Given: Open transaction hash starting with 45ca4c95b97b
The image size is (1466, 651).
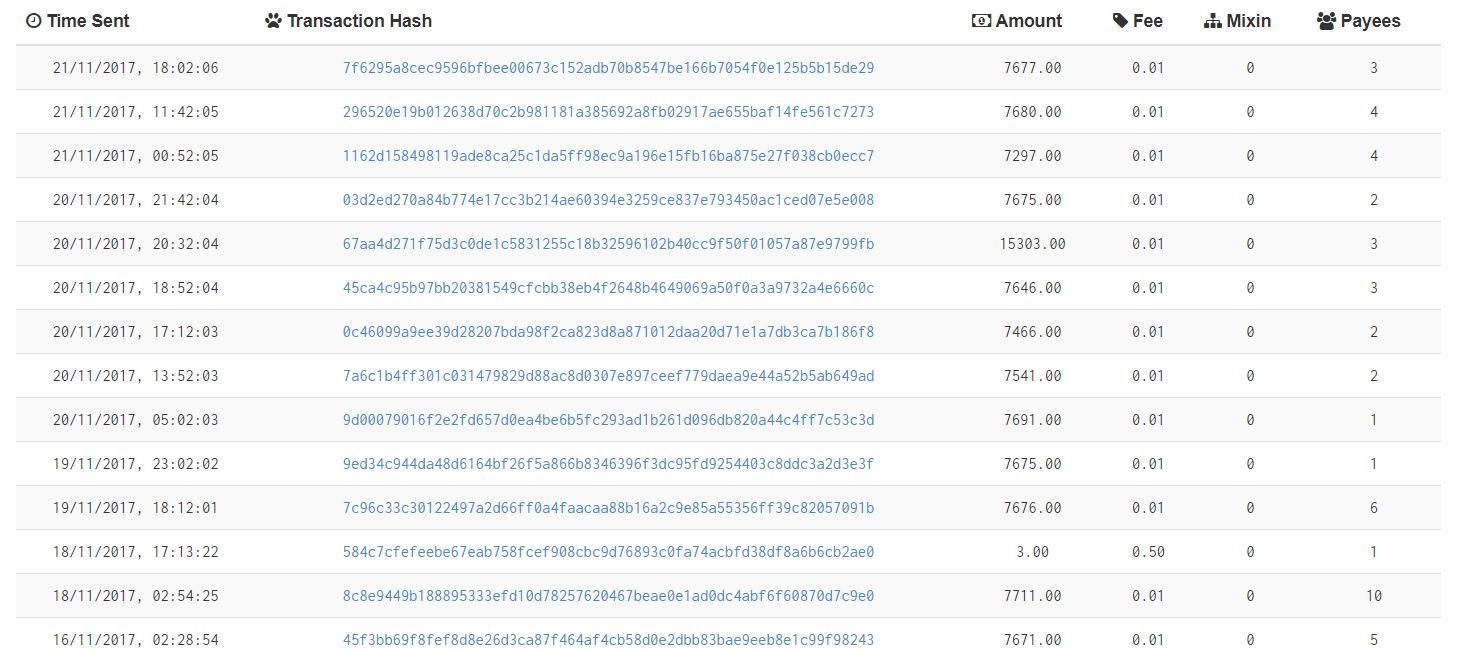Looking at the screenshot, I should [x=608, y=288].
